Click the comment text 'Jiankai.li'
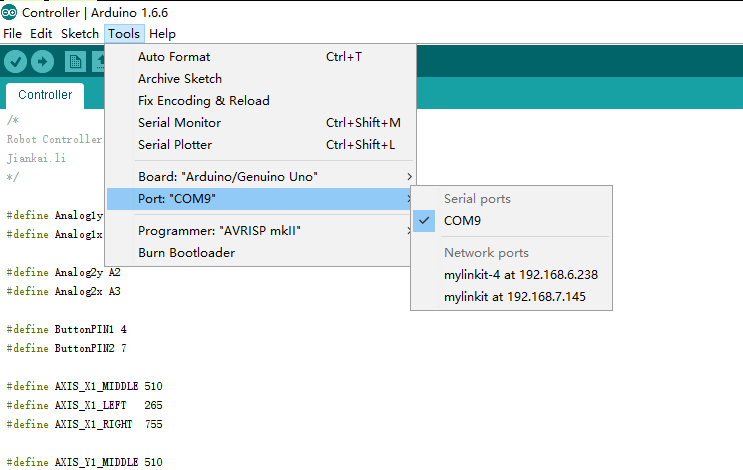 coord(36,158)
